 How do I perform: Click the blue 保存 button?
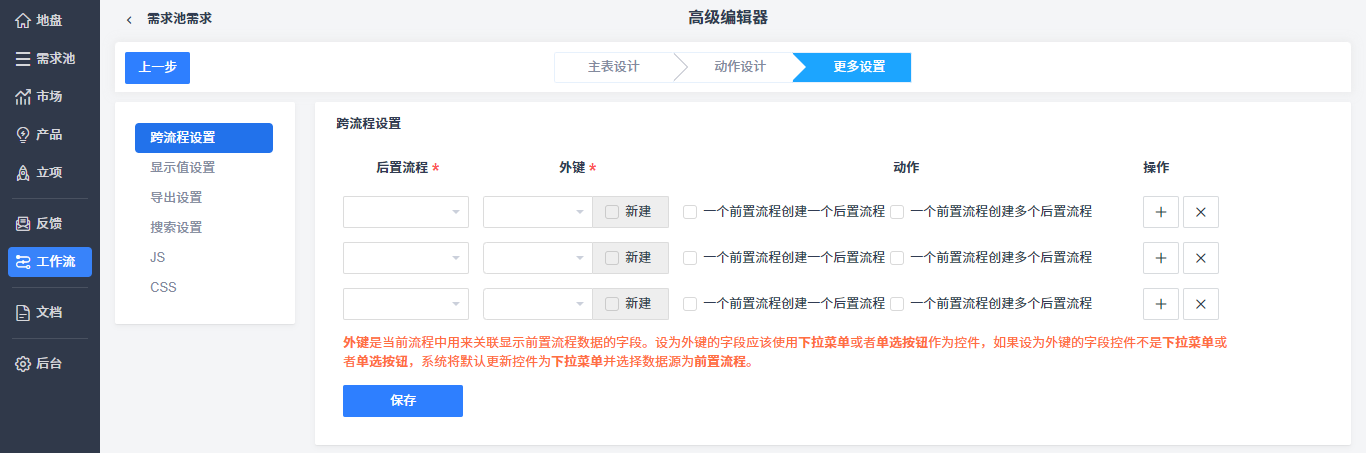(x=403, y=400)
